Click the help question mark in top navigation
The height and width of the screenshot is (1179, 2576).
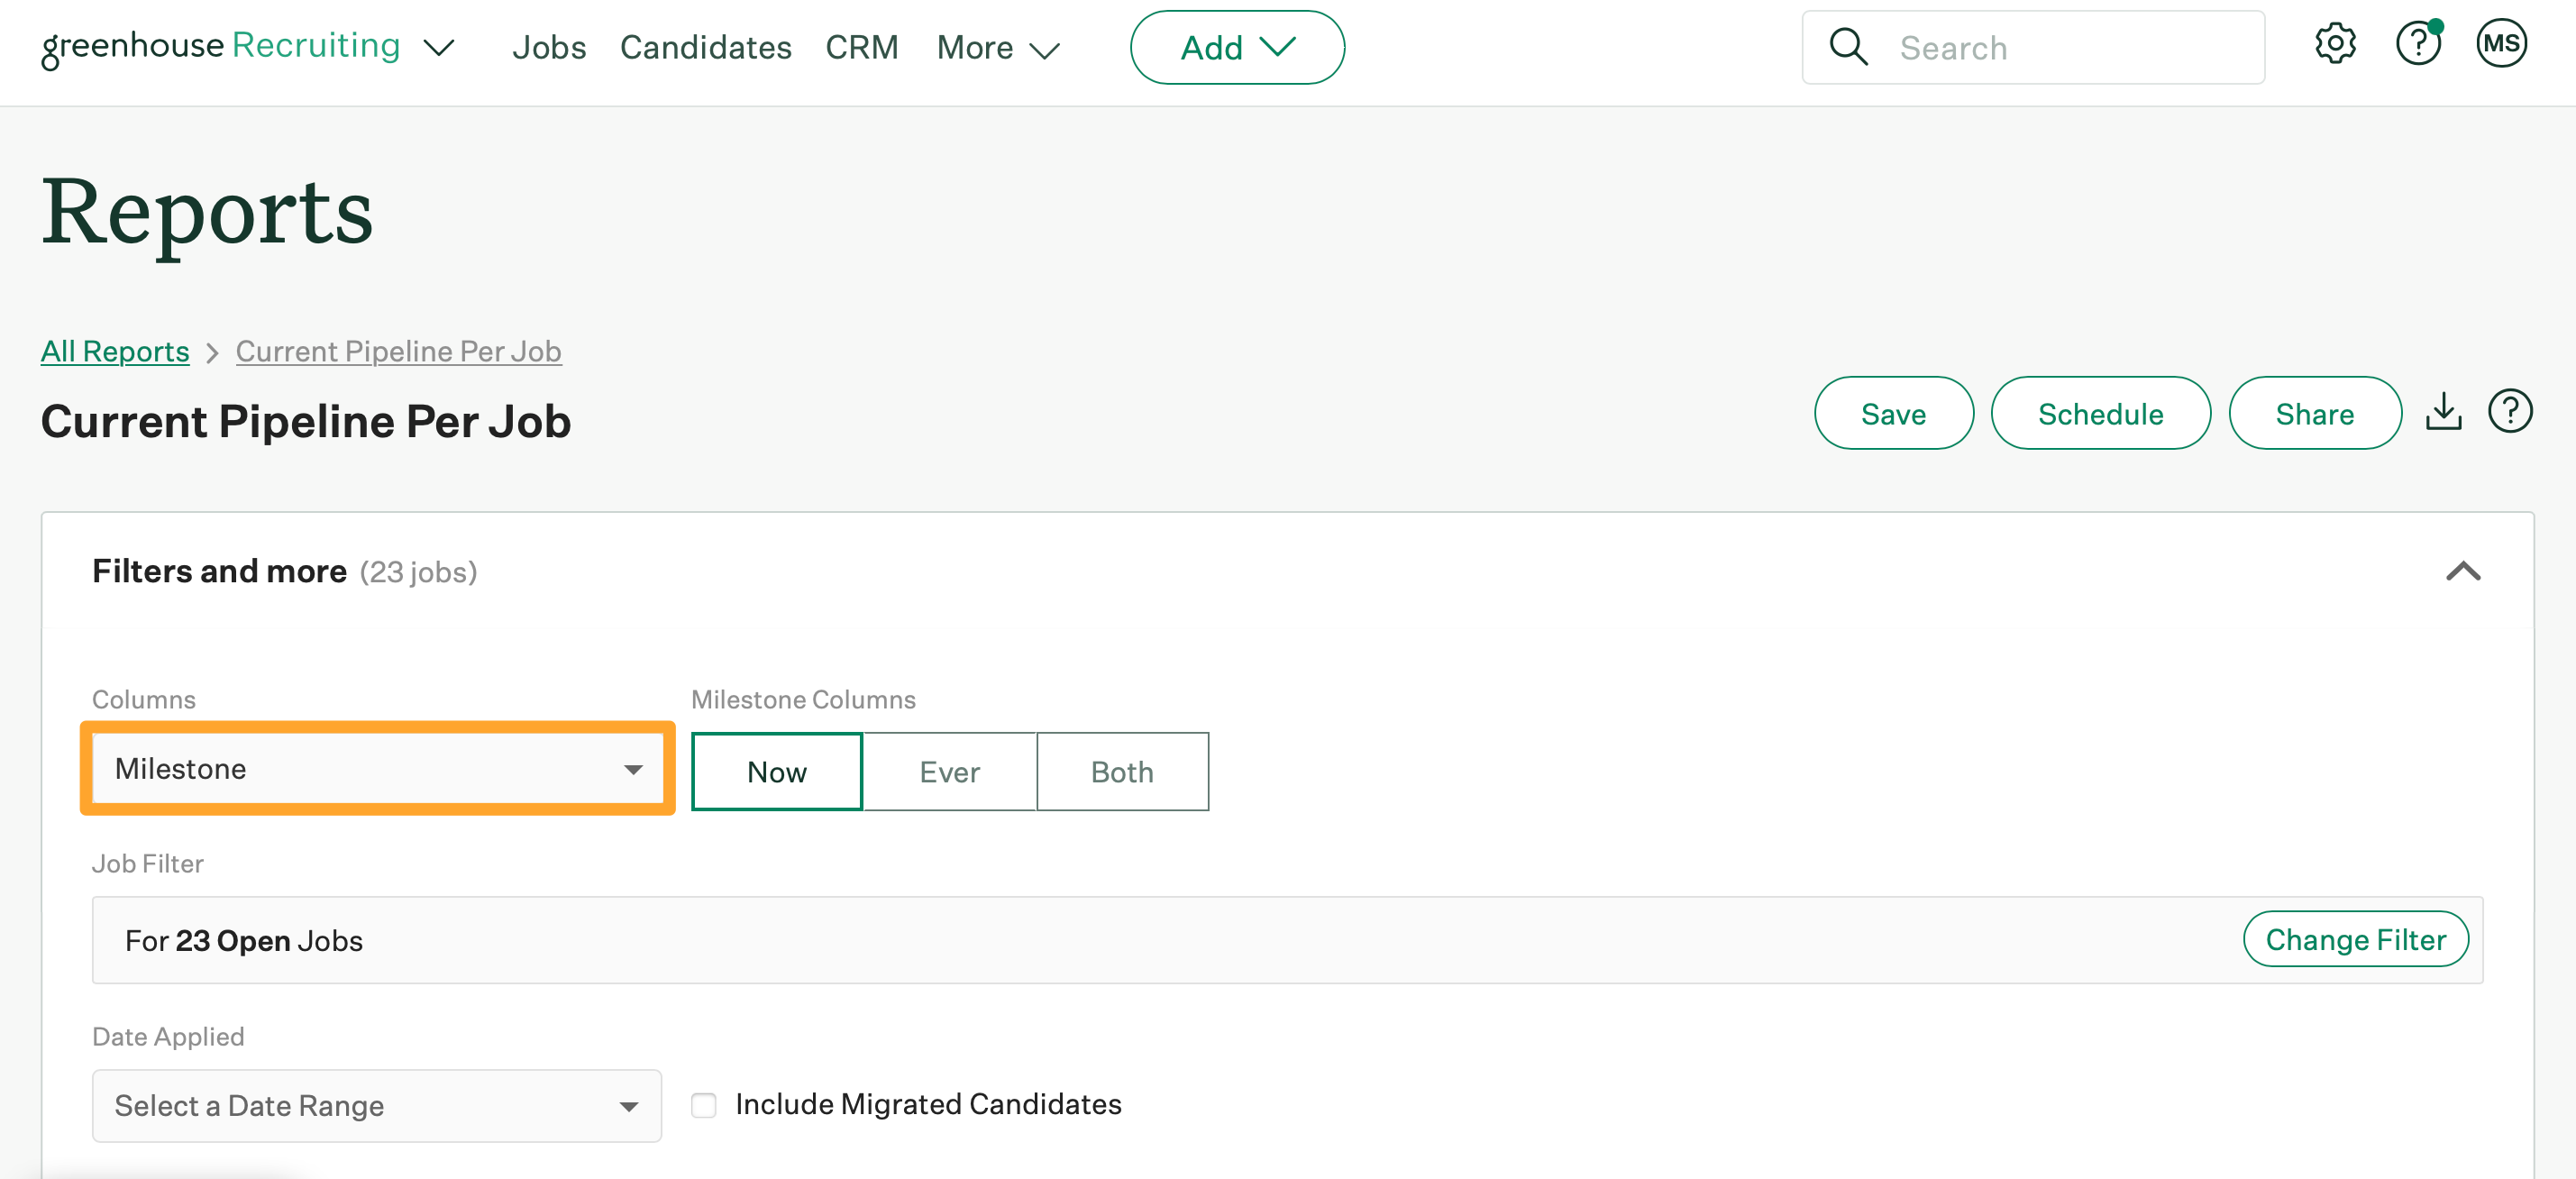tap(2417, 45)
